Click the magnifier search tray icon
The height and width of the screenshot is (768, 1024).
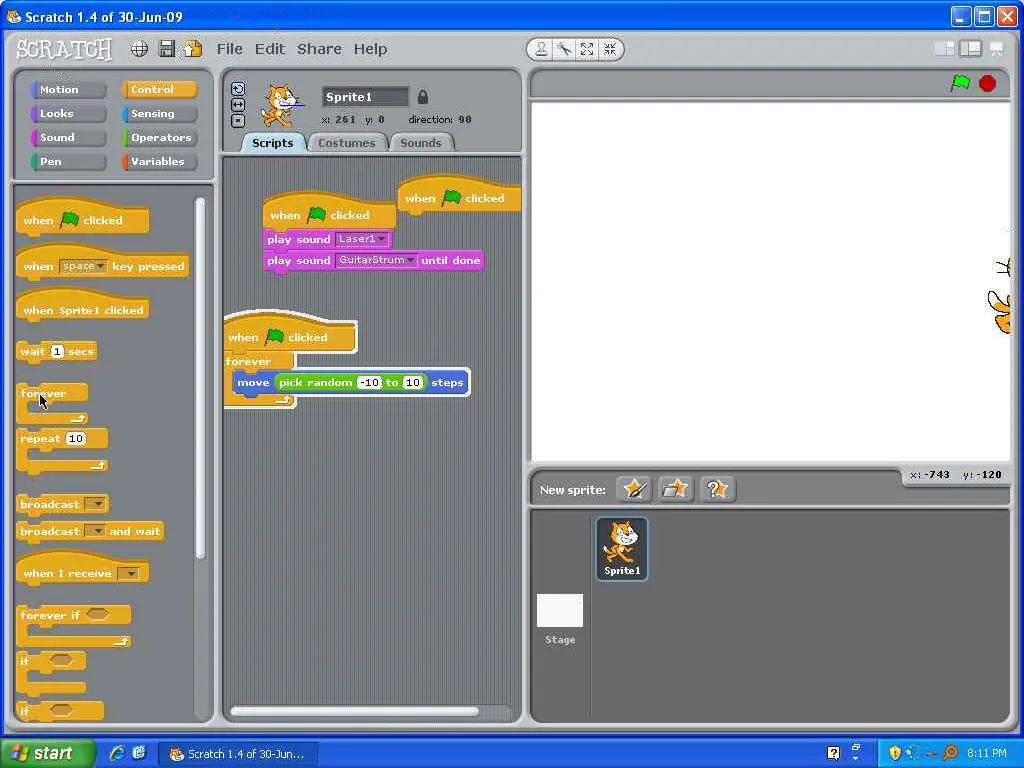click(x=950, y=753)
